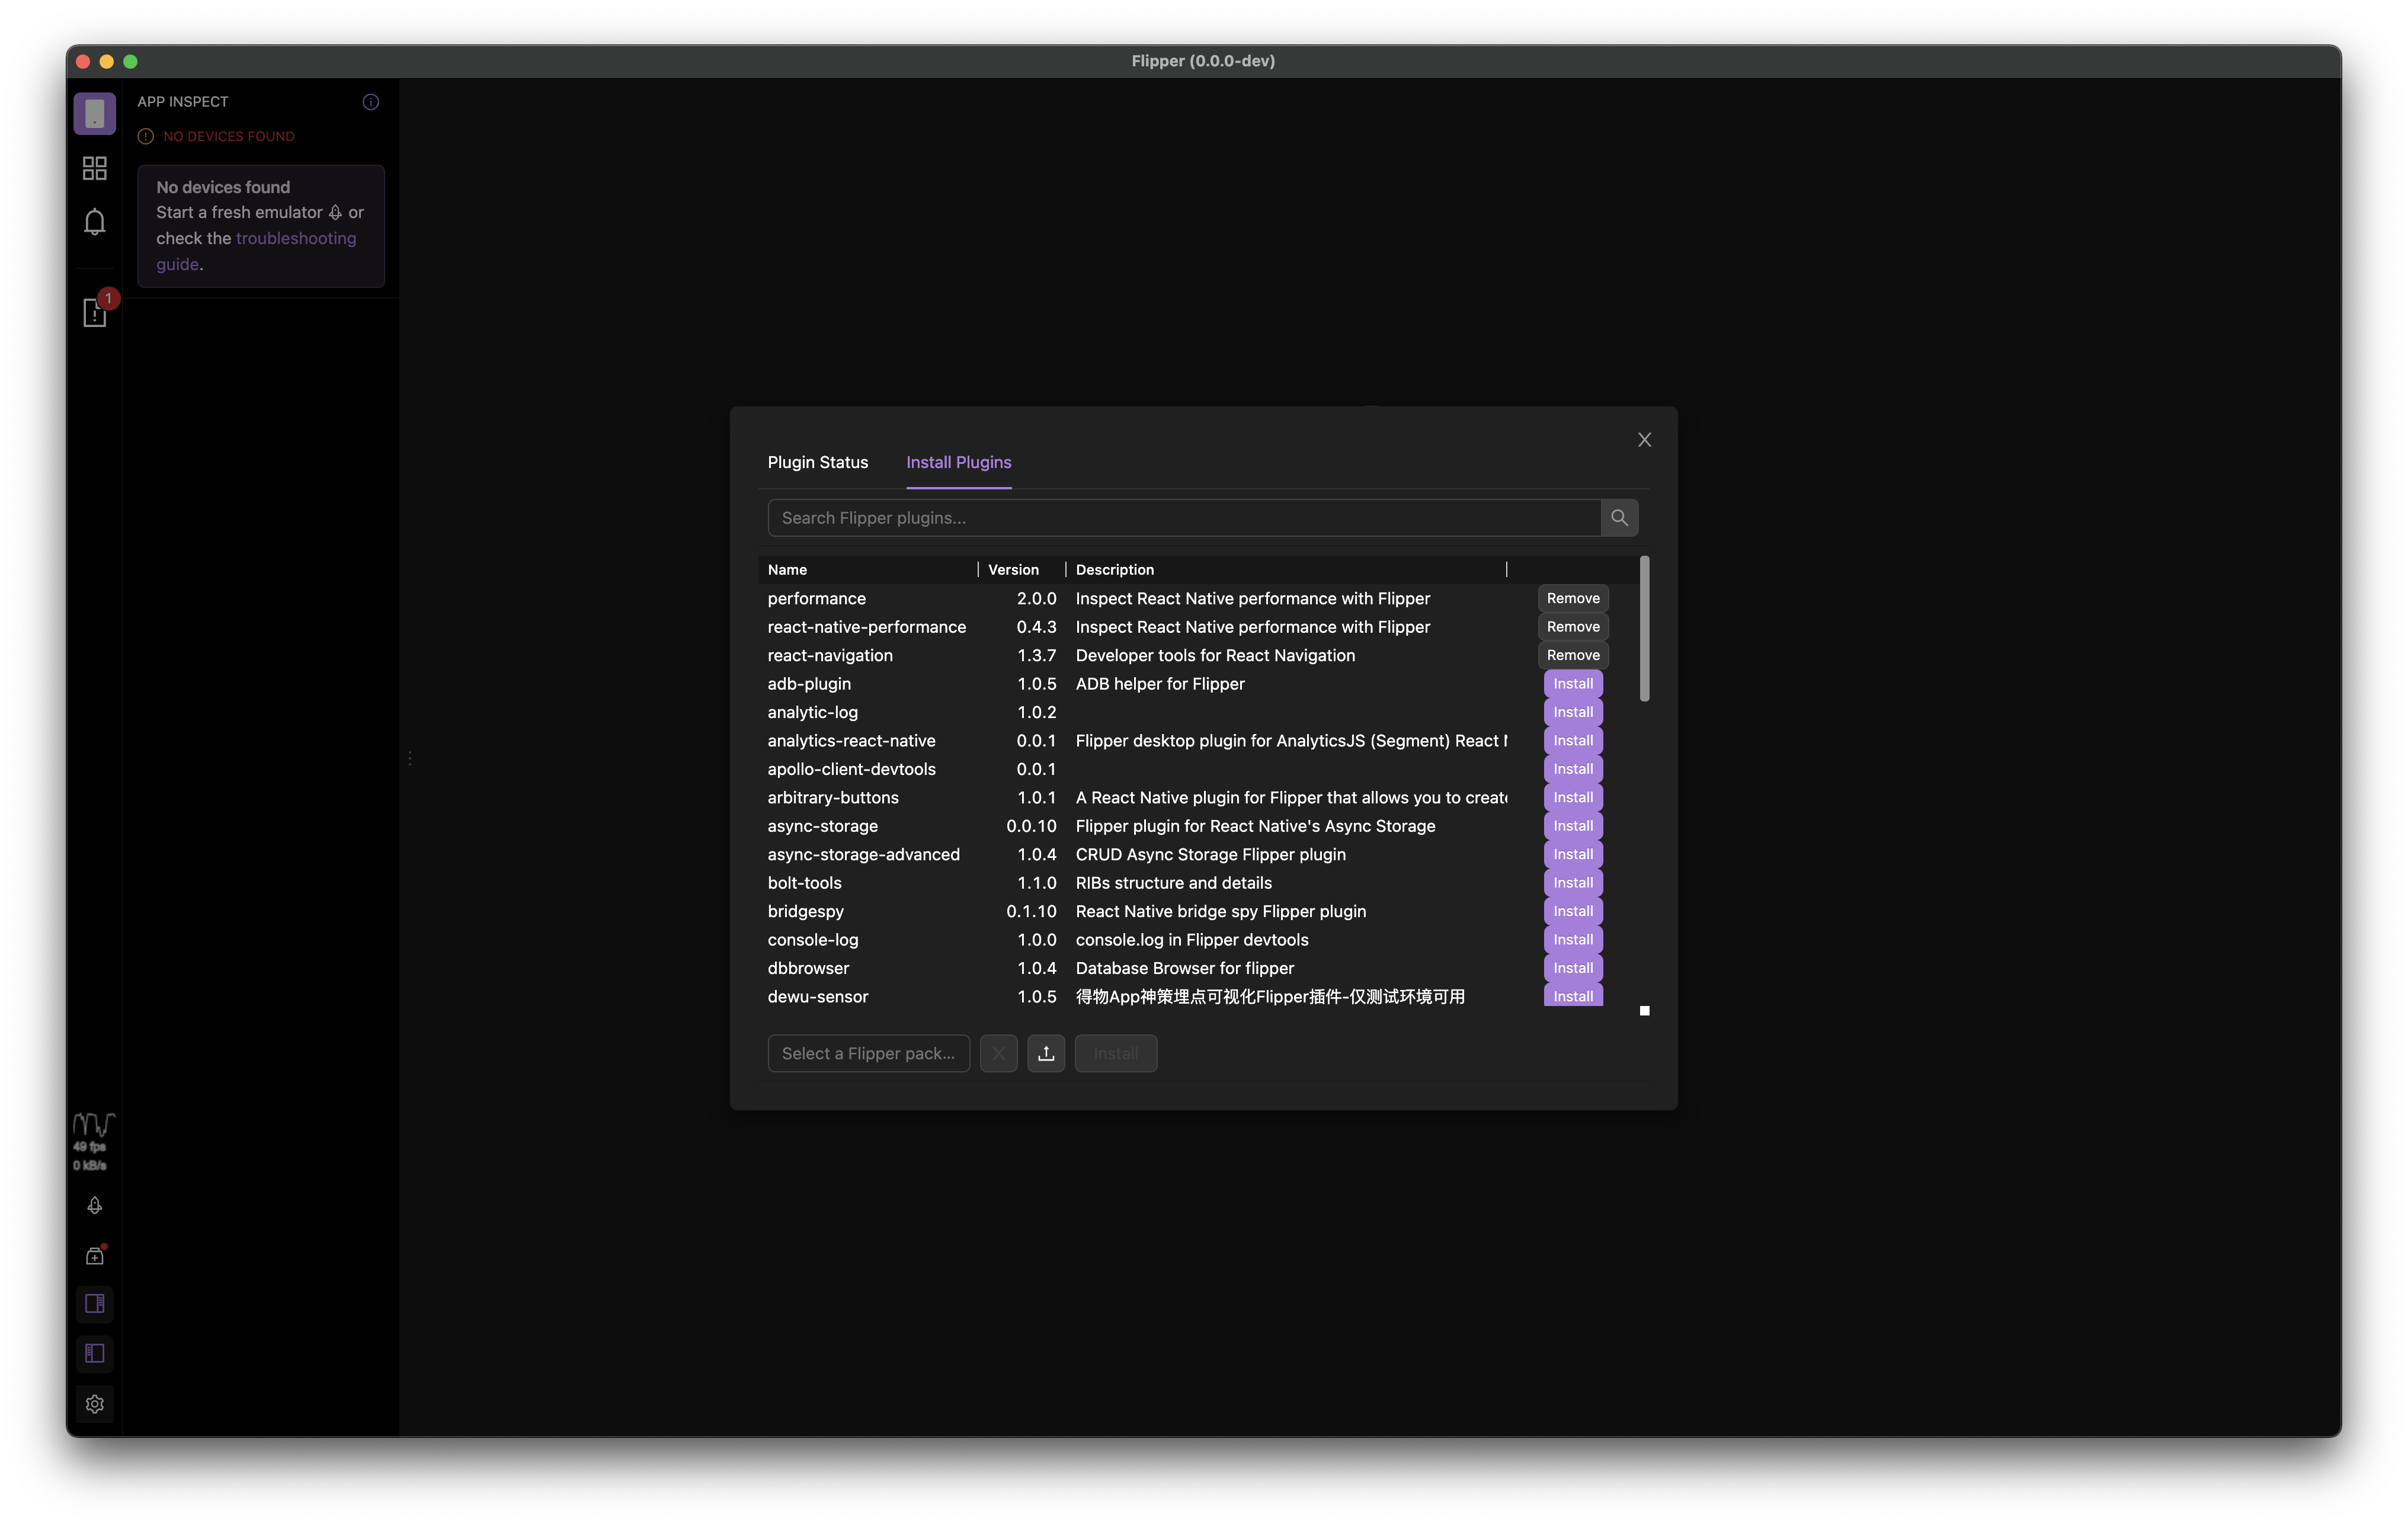Image resolution: width=2408 pixels, height=1525 pixels.
Task: Switch to the Plugin Status tab
Action: point(817,462)
